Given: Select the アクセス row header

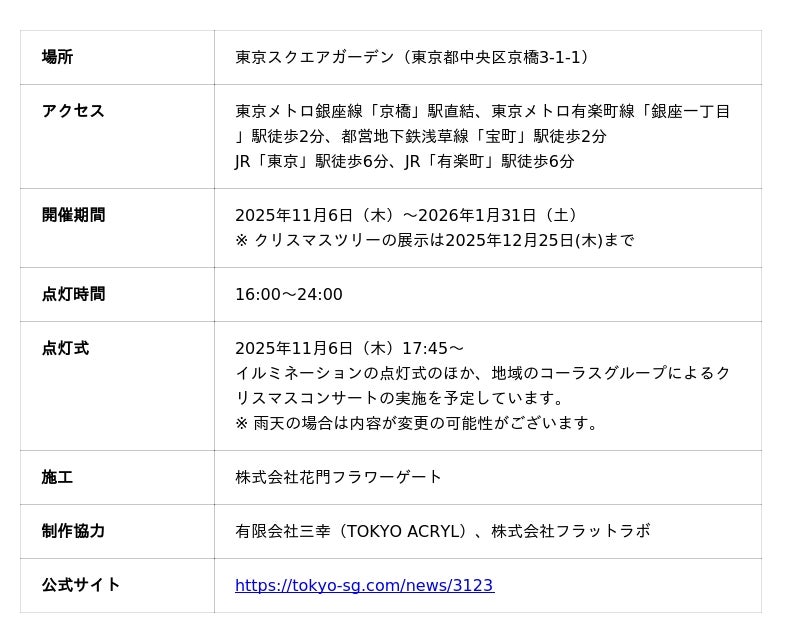Looking at the screenshot, I should tap(73, 111).
